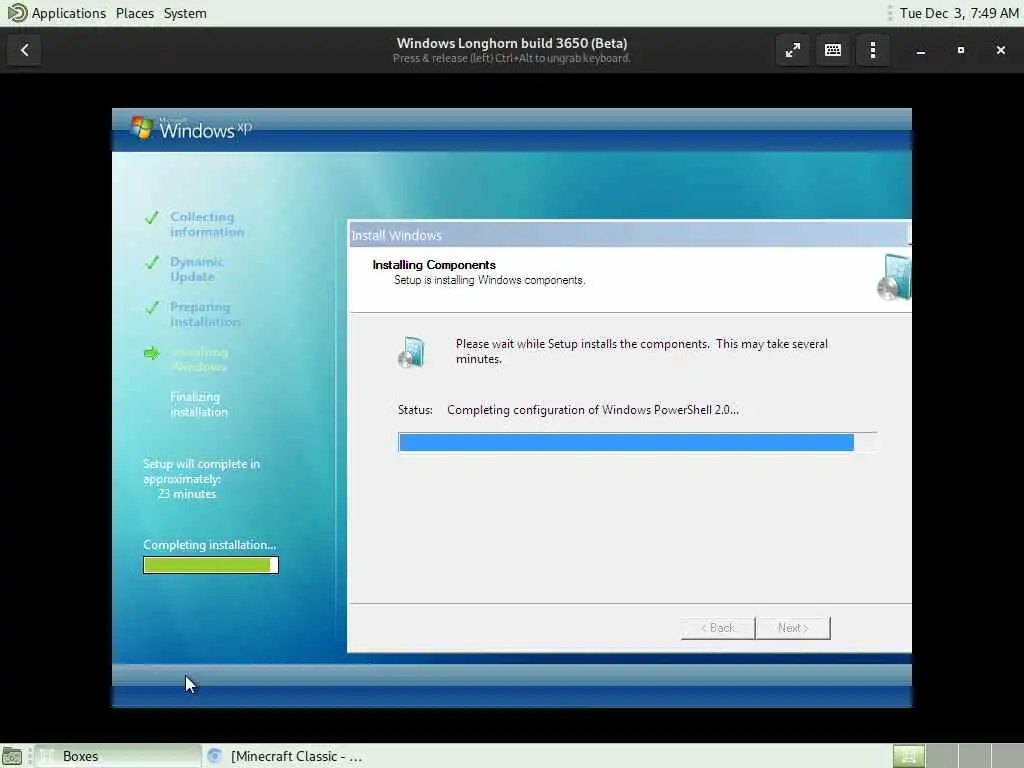The height and width of the screenshot is (768, 1024).
Task: Click the Dynamic Update step label
Action: coord(196,269)
